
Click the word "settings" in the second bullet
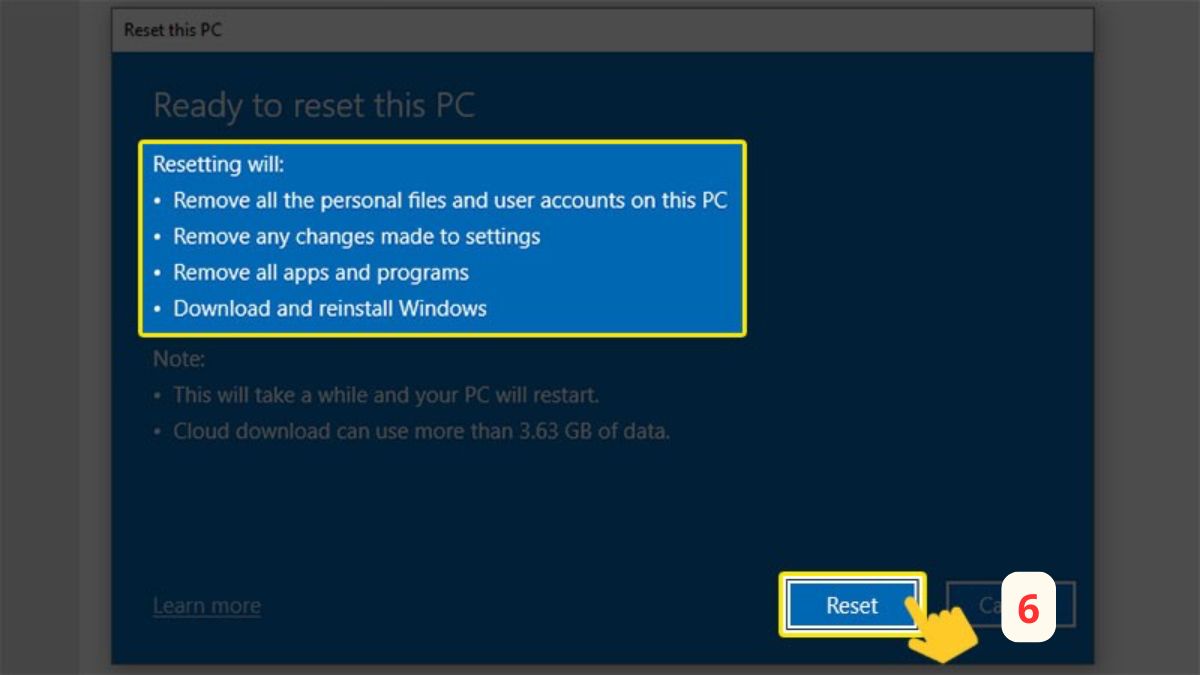point(501,237)
